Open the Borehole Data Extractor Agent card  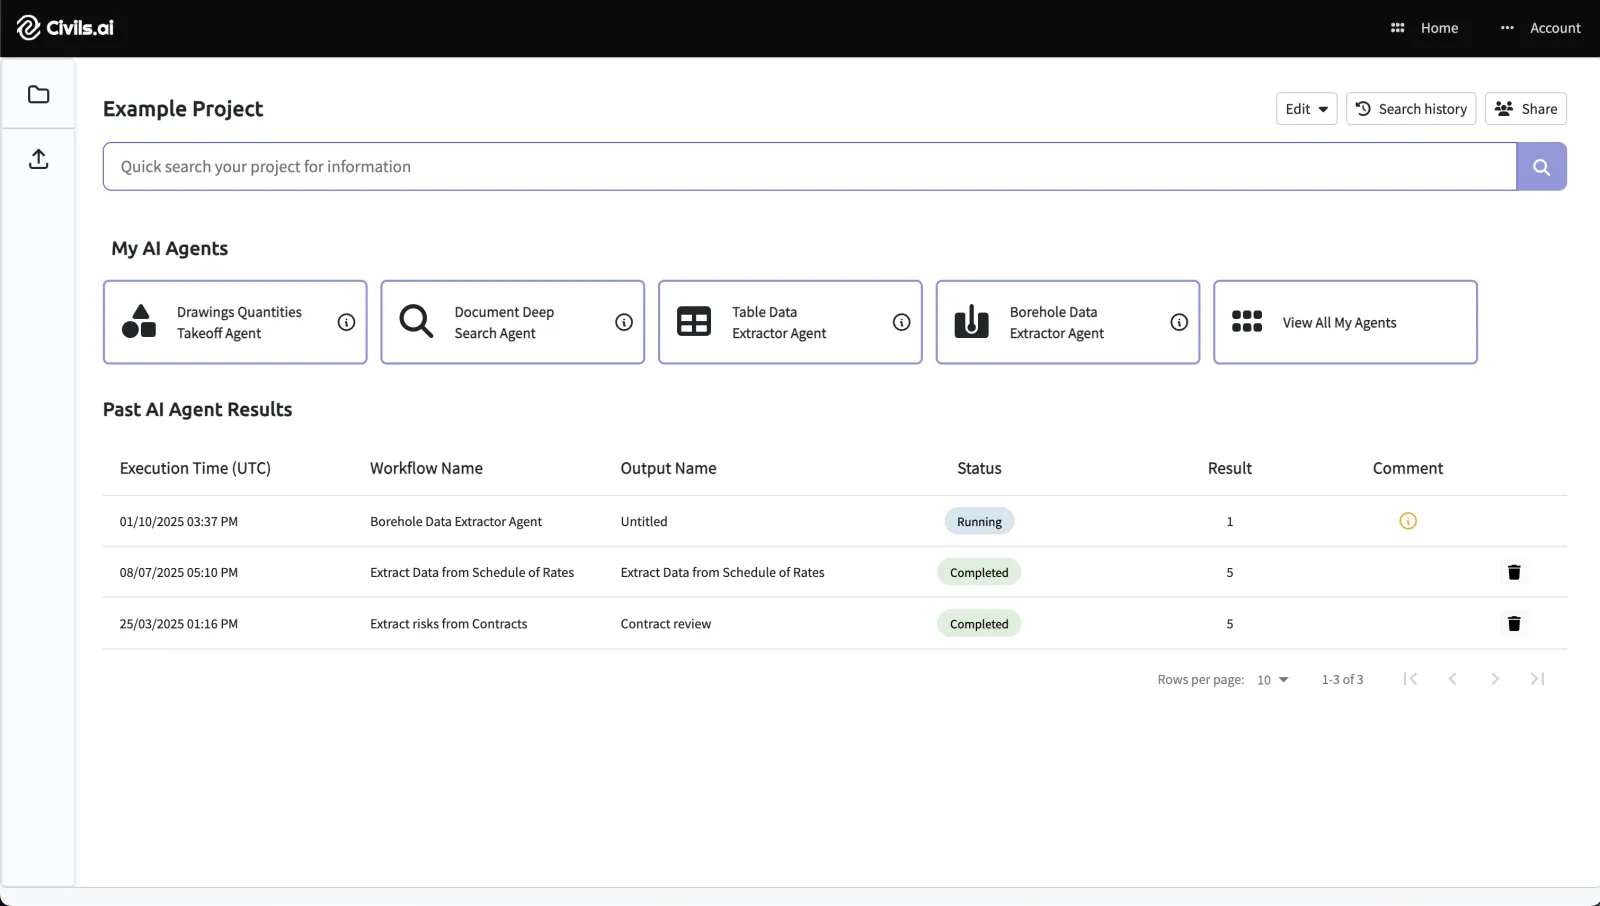(x=1067, y=322)
